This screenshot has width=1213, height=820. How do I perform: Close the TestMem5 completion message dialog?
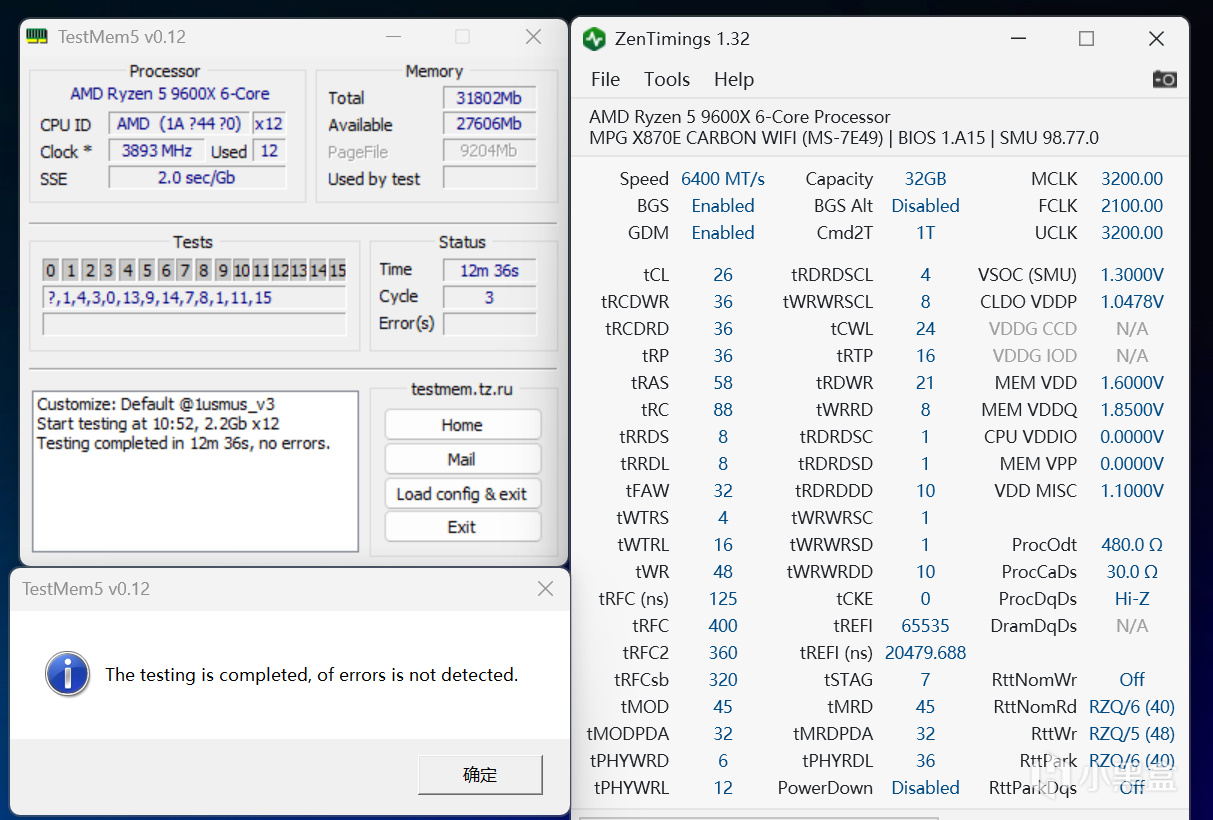tap(545, 589)
